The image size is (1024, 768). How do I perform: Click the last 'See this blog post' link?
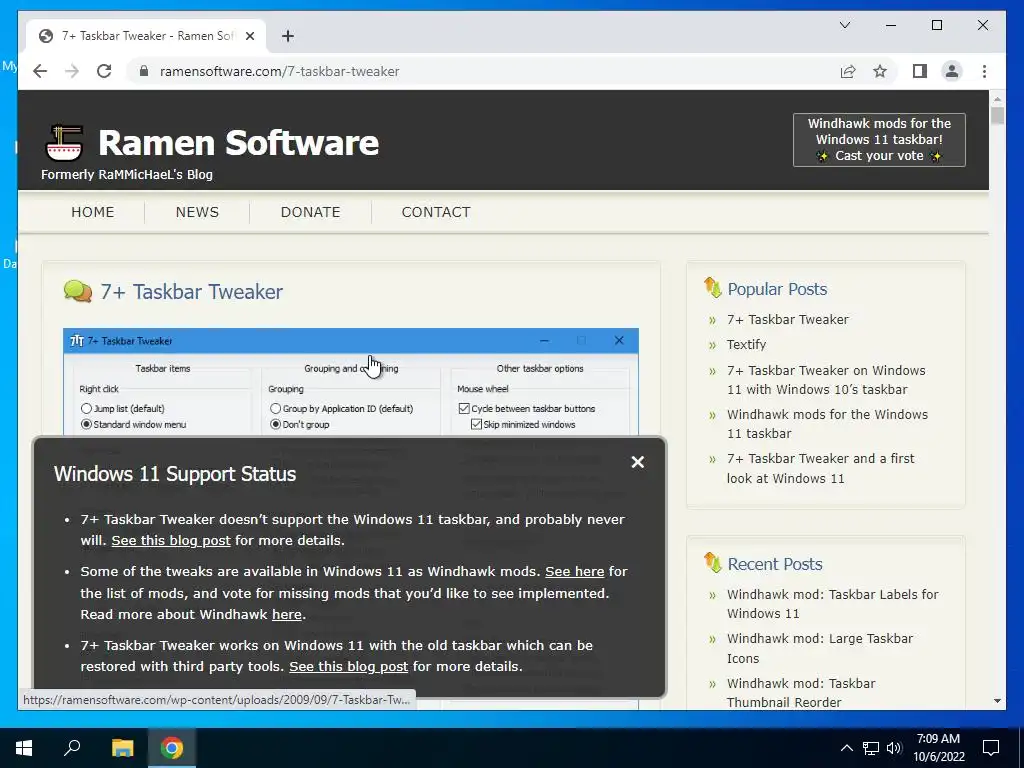click(x=349, y=667)
